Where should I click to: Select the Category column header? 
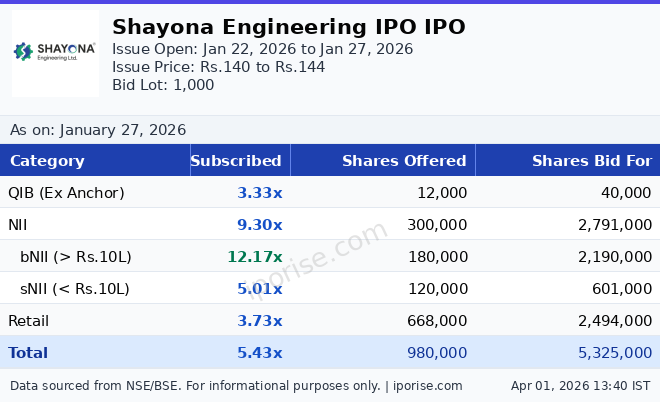pos(47,161)
